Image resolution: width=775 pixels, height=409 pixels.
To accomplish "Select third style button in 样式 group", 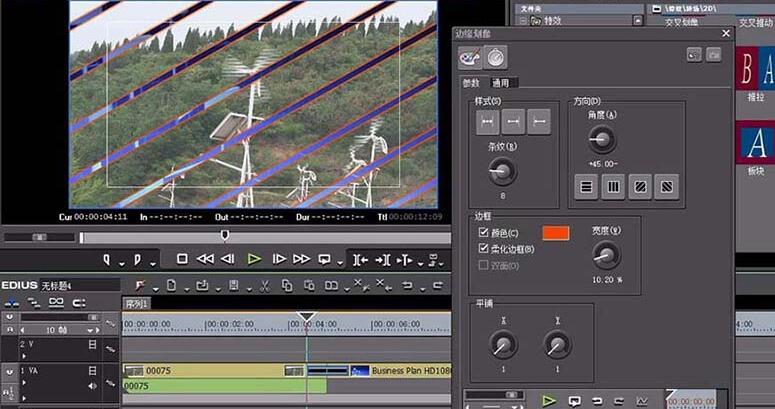I will (539, 122).
